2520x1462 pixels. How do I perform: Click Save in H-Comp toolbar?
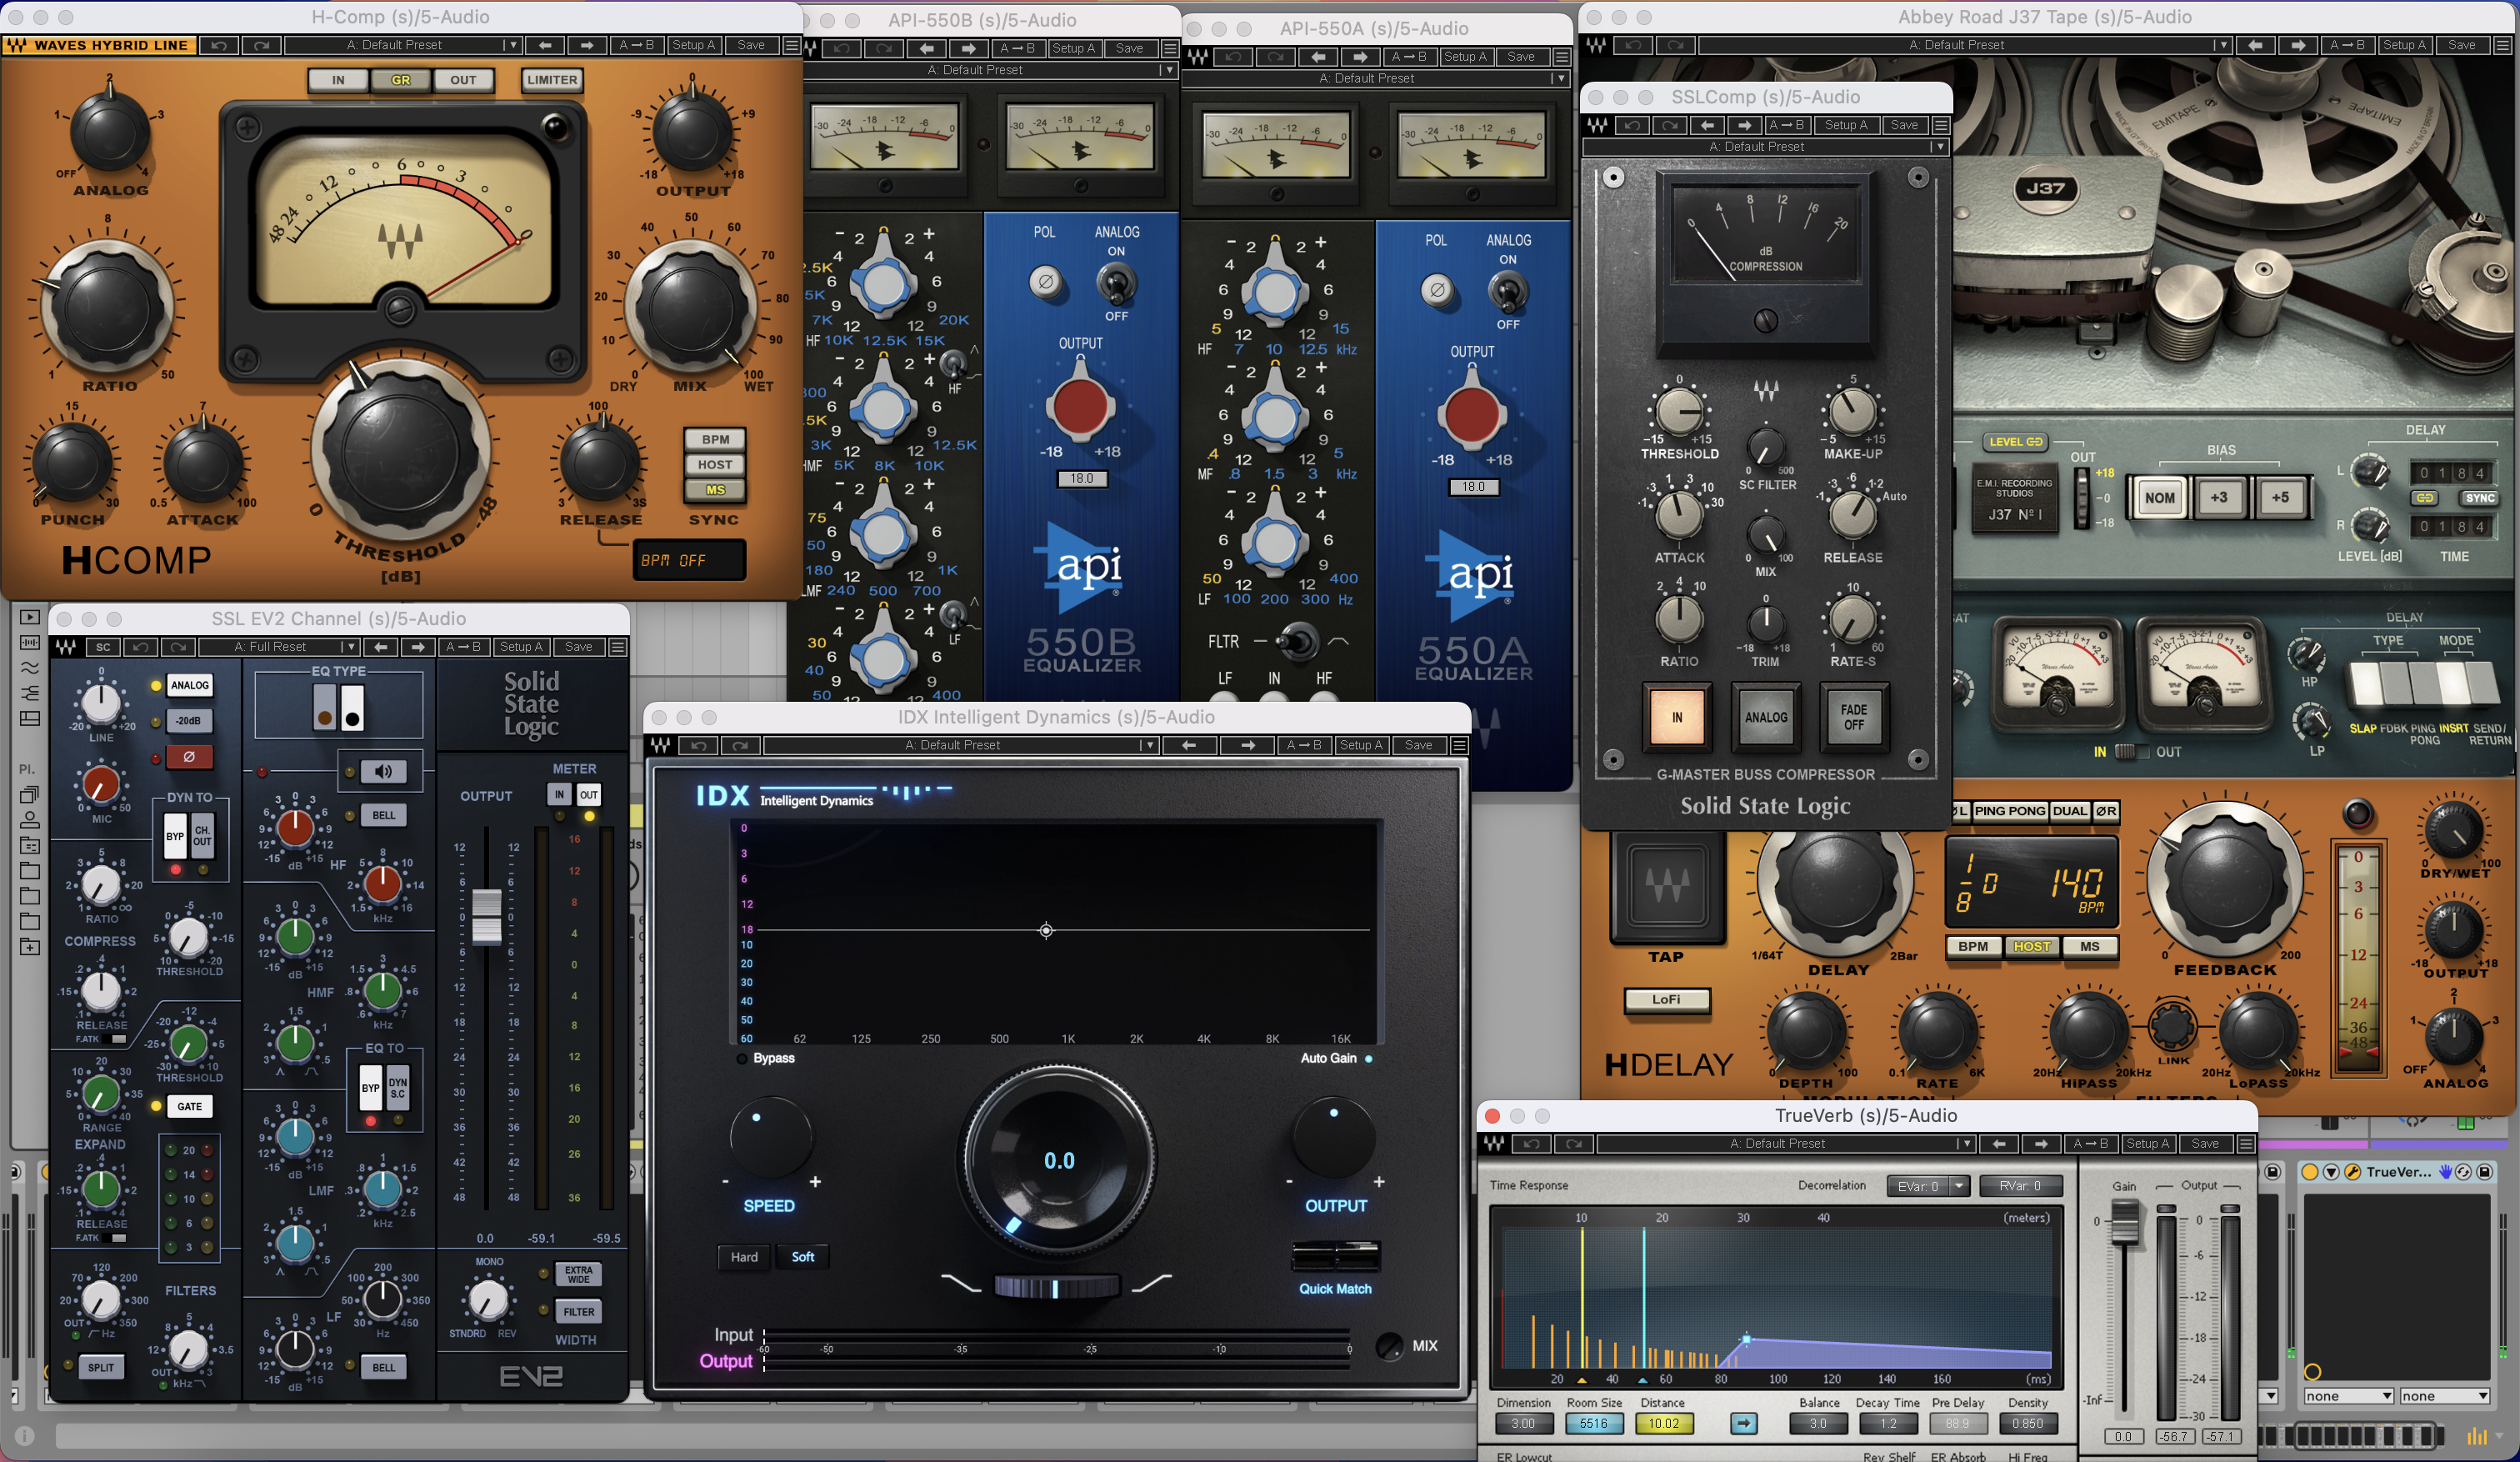pyautogui.click(x=751, y=45)
